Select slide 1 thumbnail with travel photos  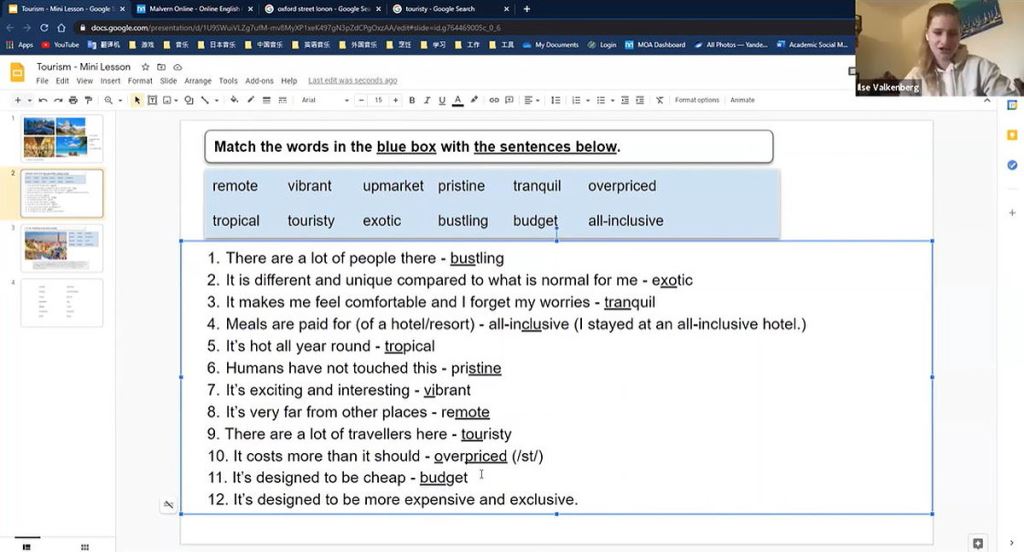62,138
